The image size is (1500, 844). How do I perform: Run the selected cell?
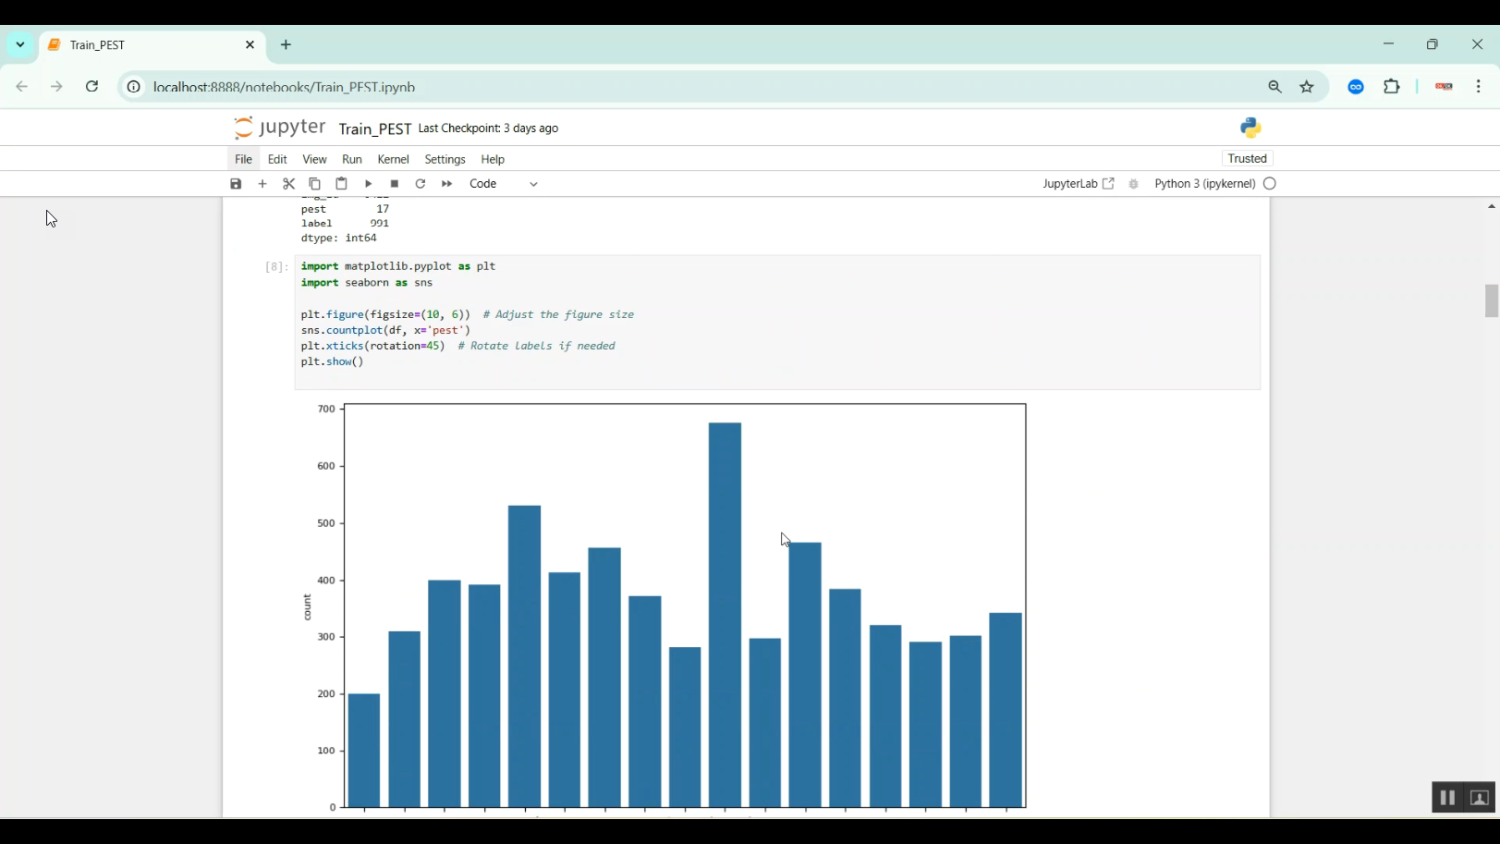coord(368,184)
